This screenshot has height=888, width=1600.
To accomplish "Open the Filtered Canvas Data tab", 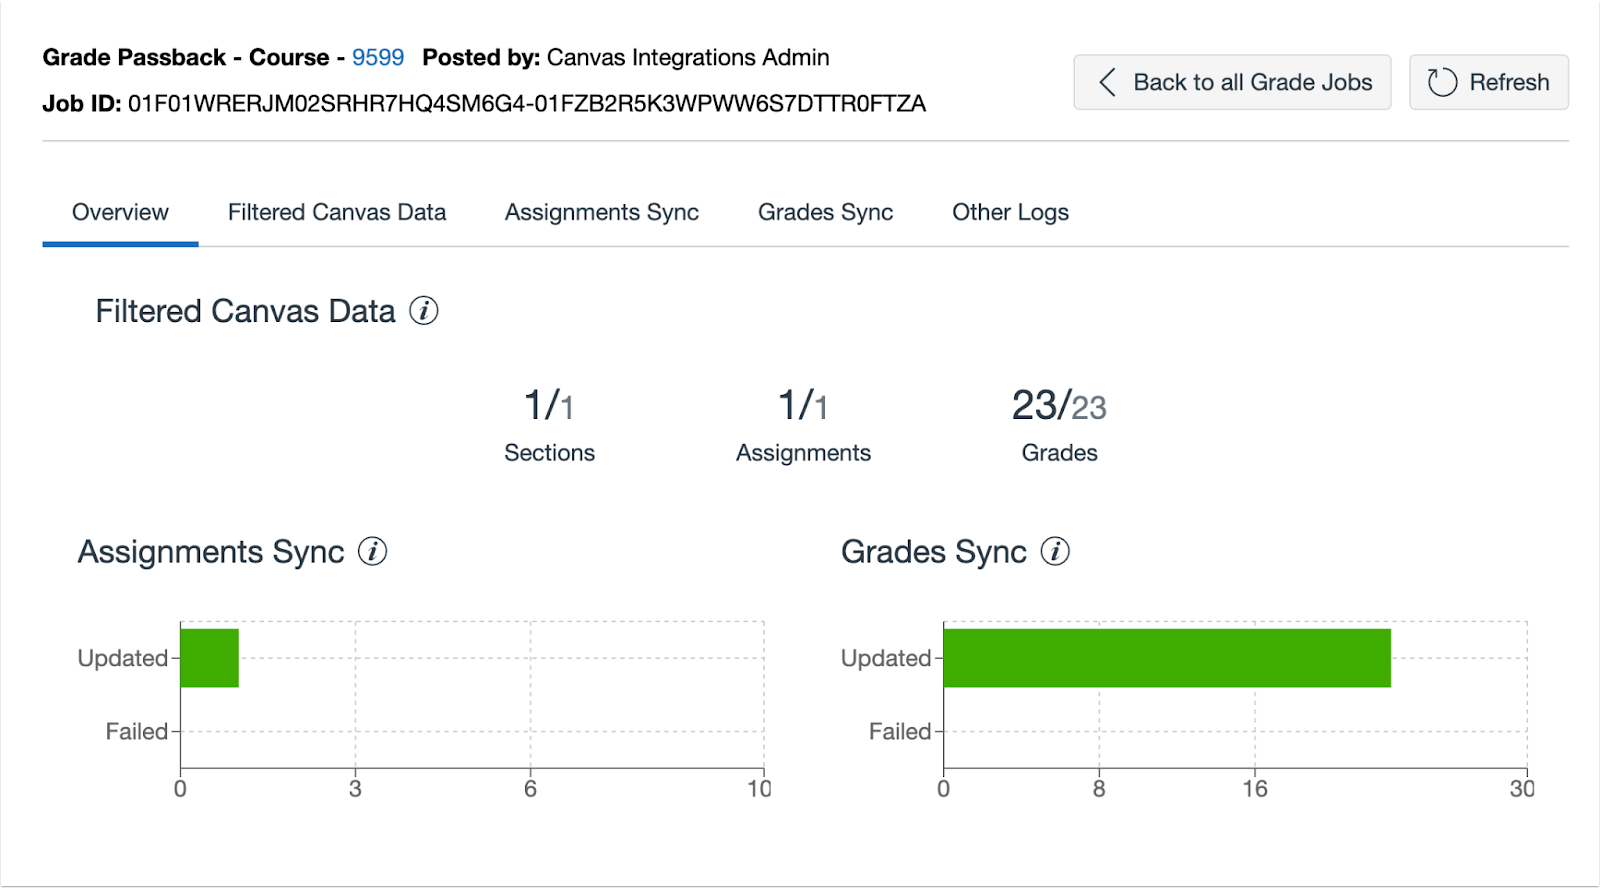I will coord(337,212).
